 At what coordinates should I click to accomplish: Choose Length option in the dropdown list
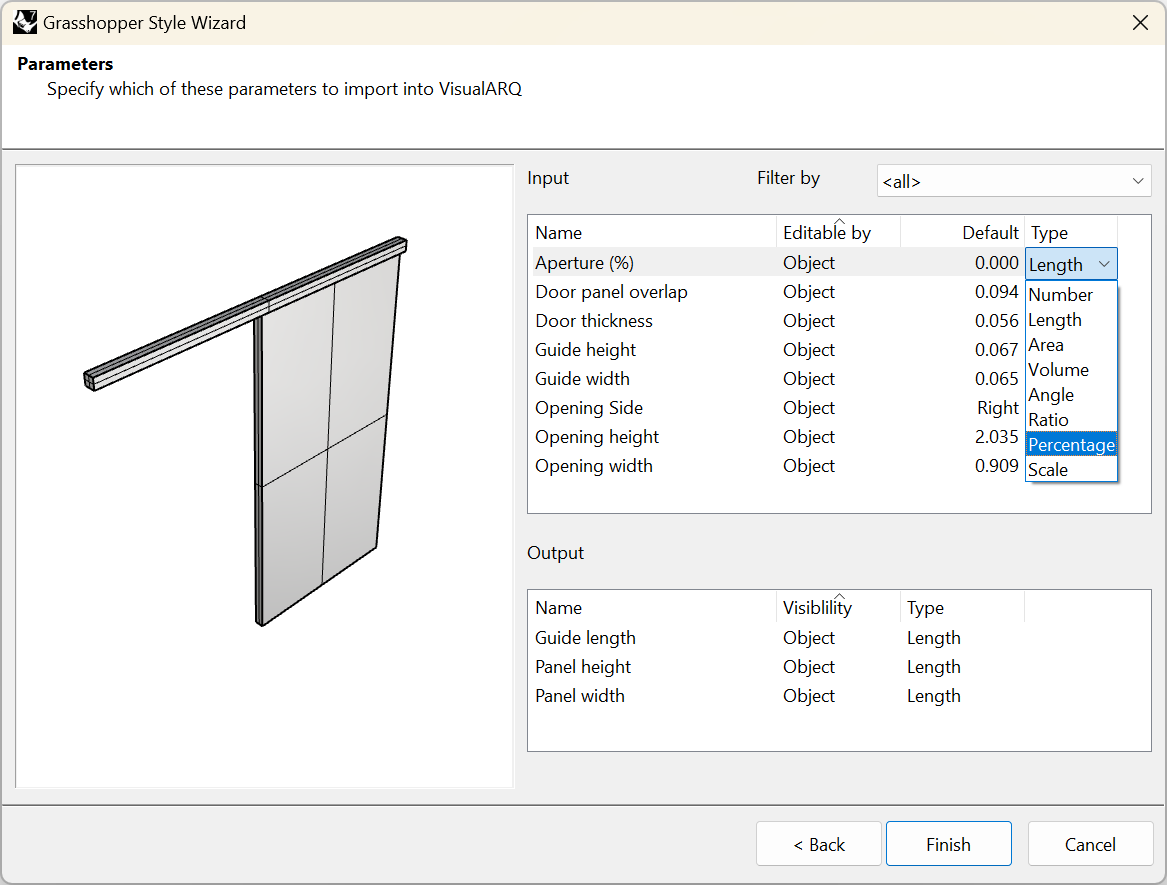(1071, 320)
